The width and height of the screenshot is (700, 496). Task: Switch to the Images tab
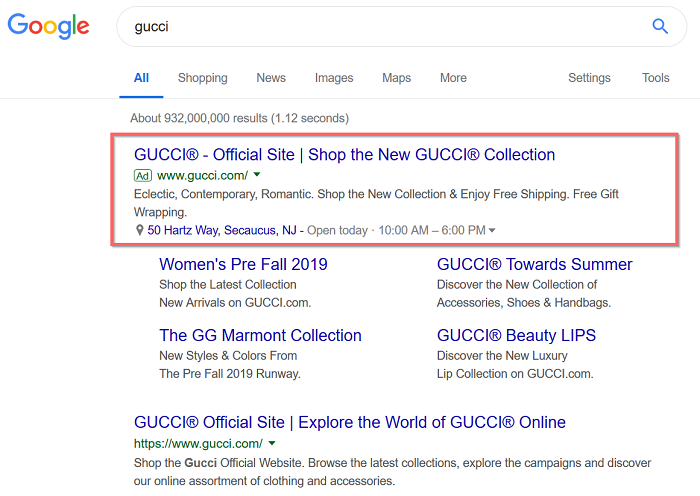[334, 78]
